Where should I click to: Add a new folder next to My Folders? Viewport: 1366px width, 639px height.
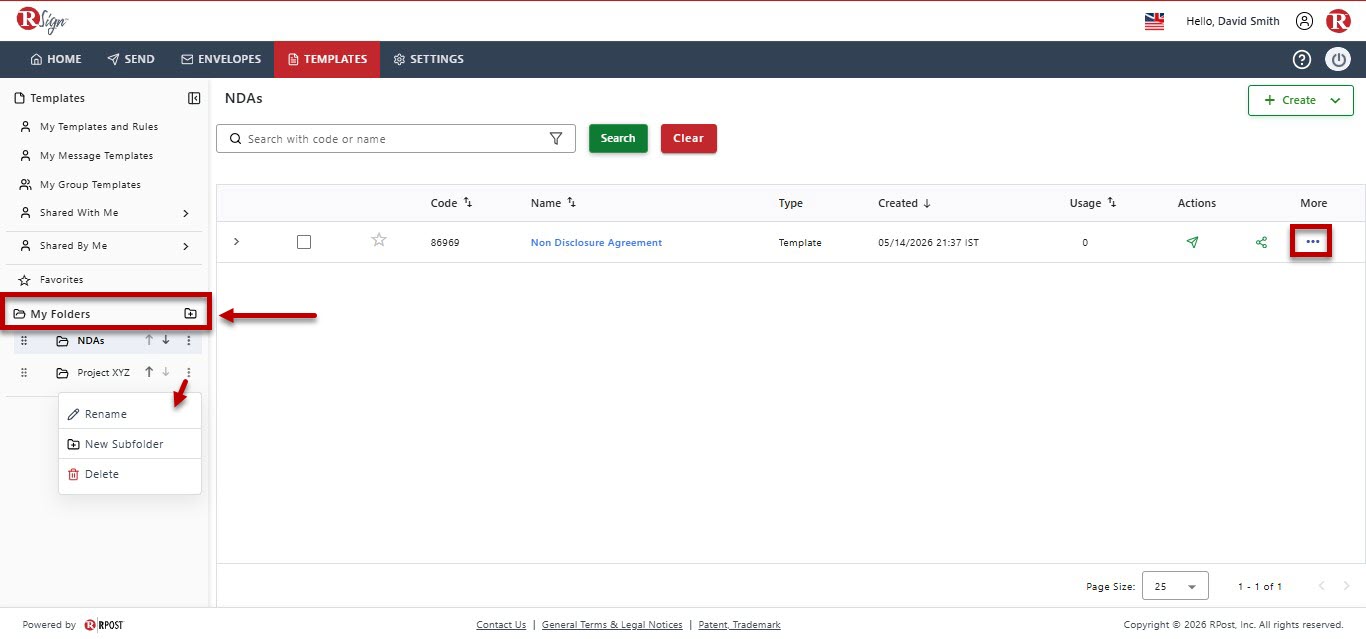(190, 314)
